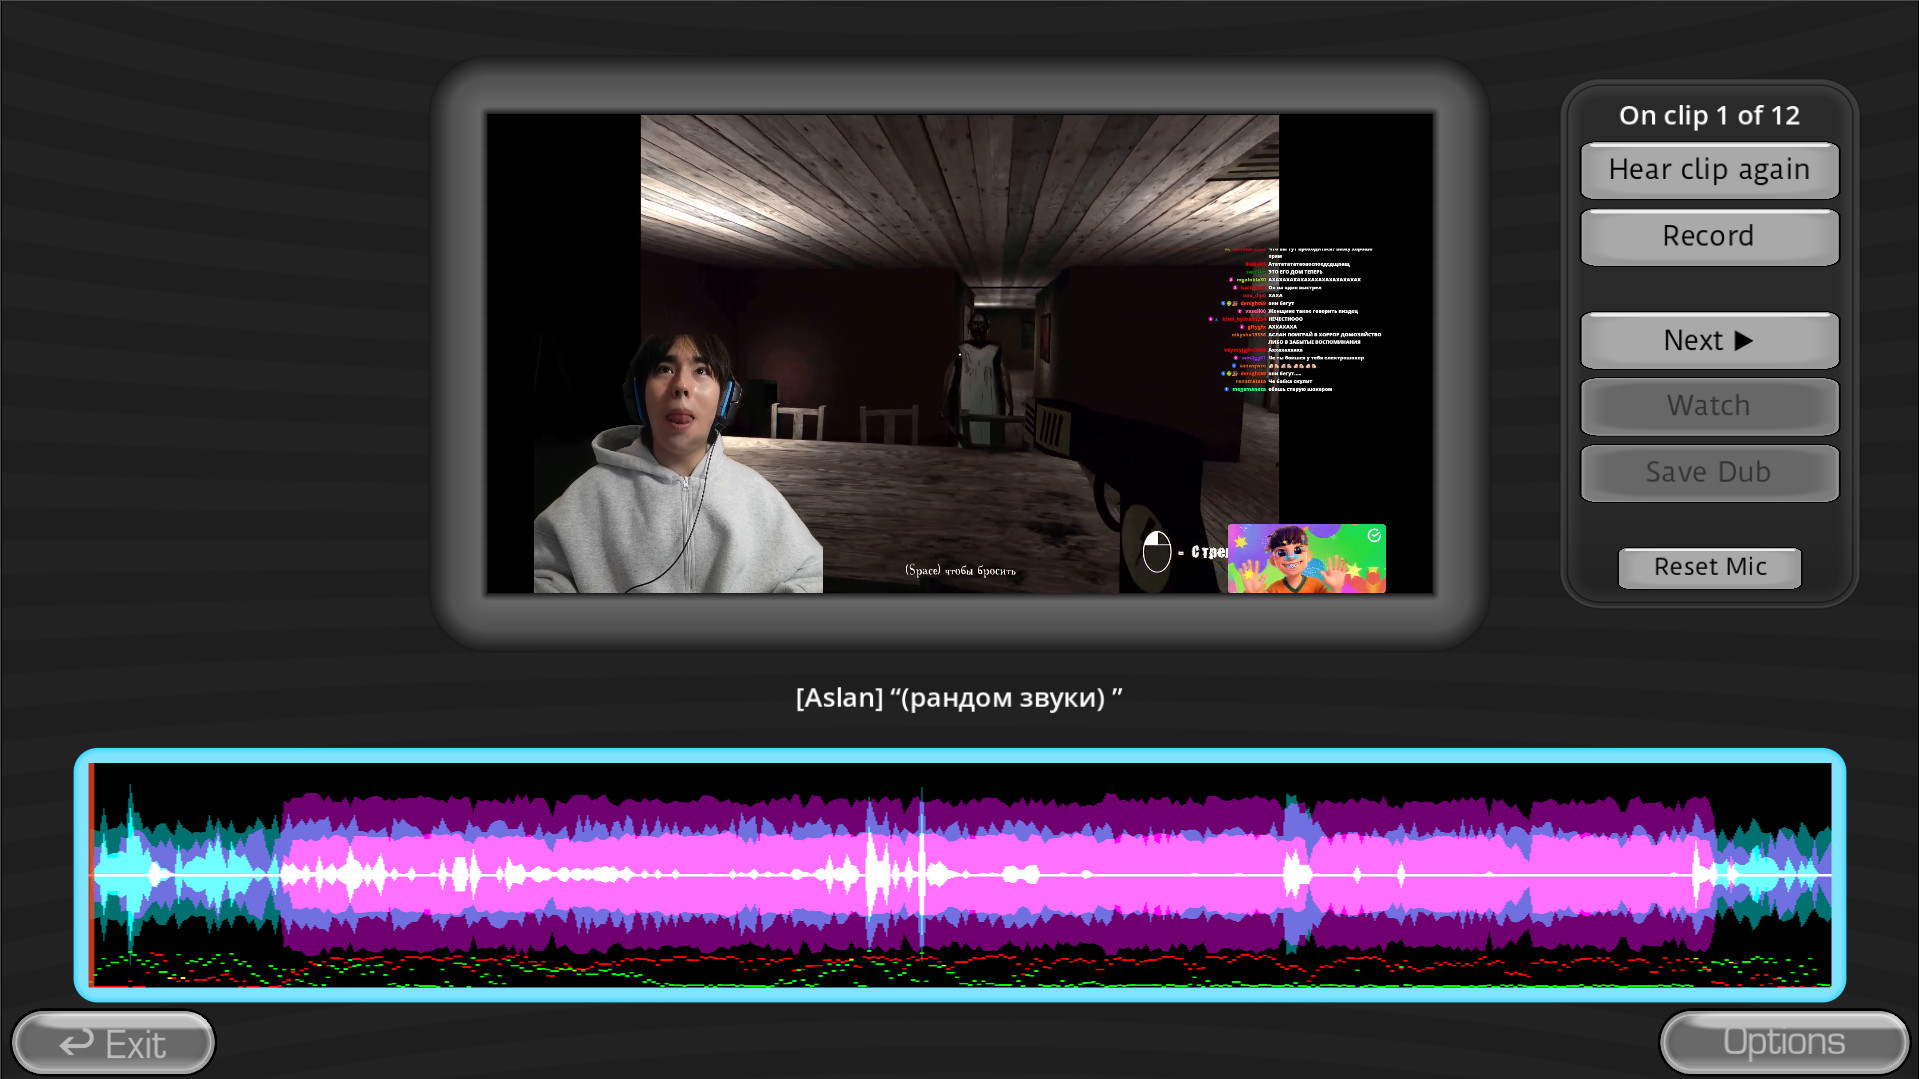The height and width of the screenshot is (1079, 1919).
Task: Reset the microphone with Reset Mic
Action: click(1709, 567)
